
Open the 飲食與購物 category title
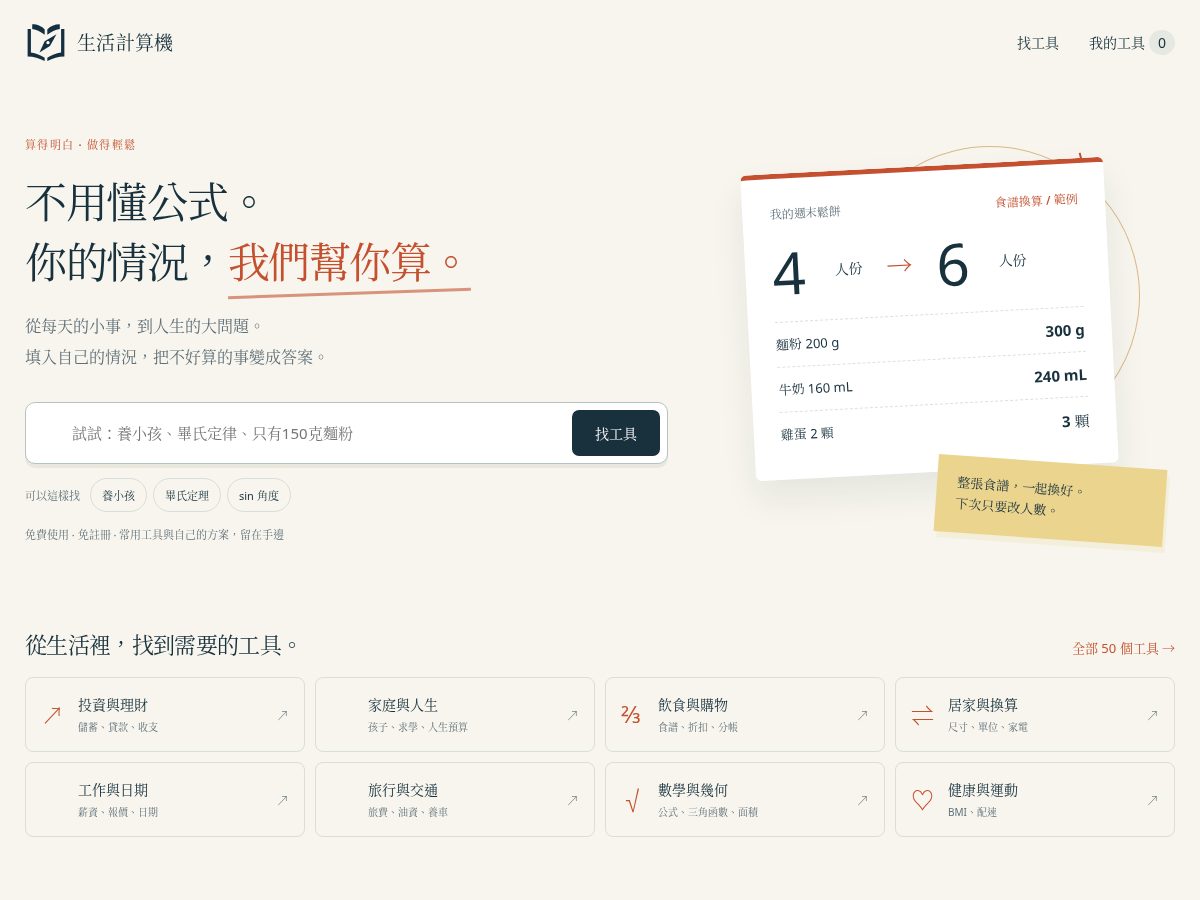point(693,705)
